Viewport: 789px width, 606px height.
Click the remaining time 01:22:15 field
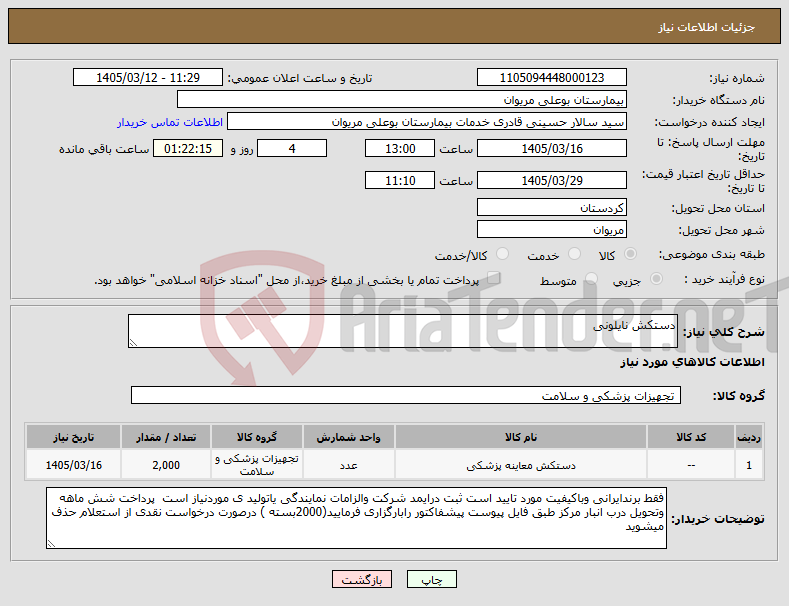(x=188, y=148)
